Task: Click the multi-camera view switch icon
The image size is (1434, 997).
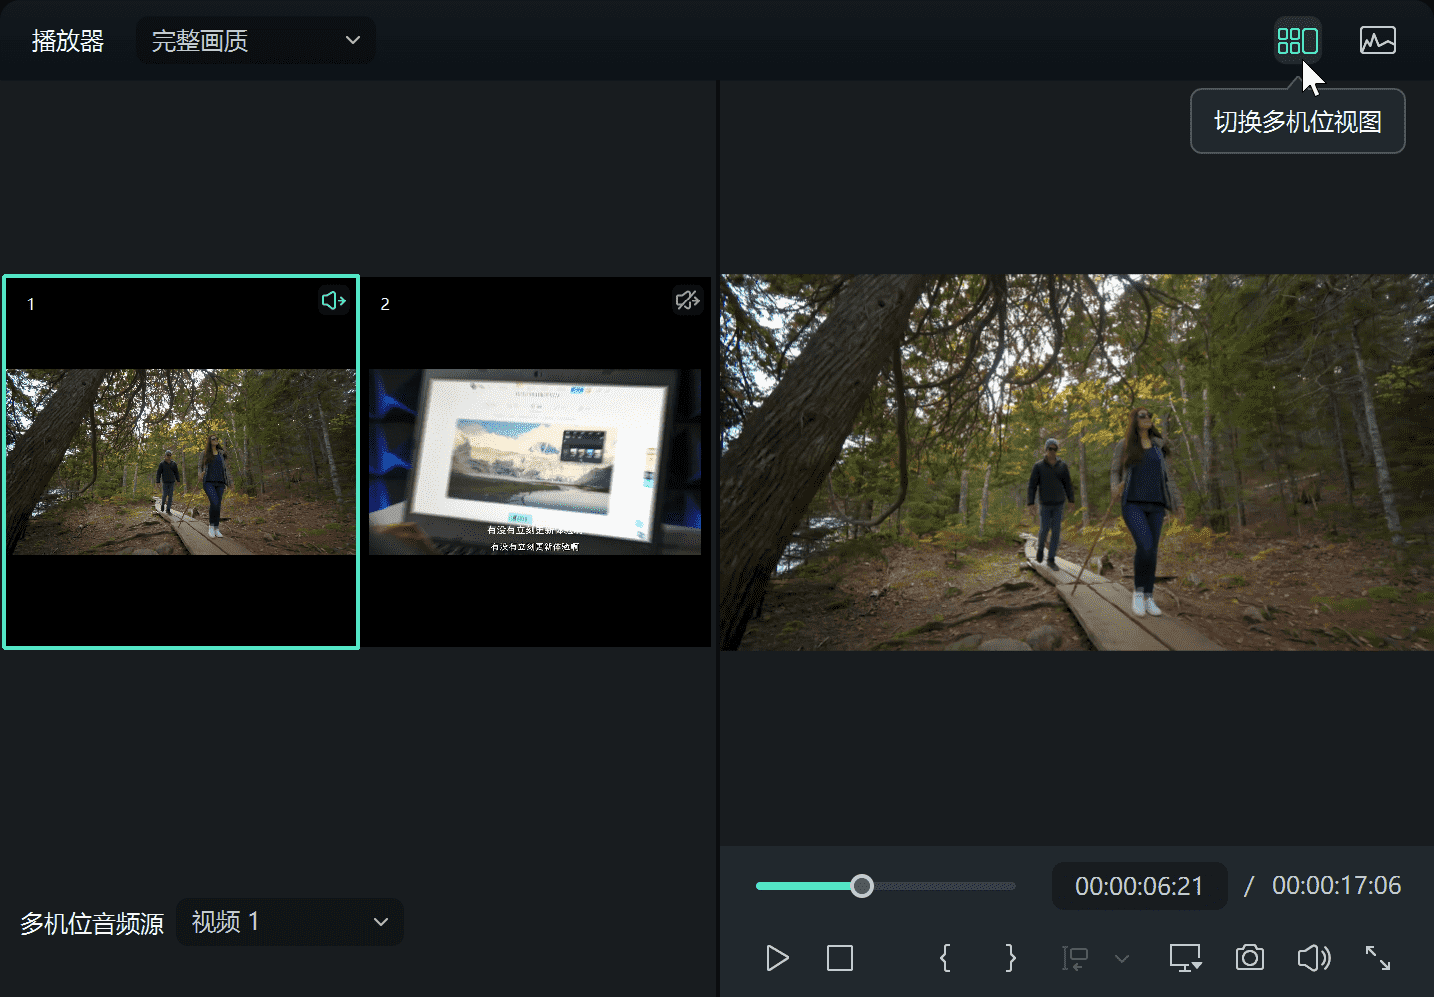Action: click(x=1297, y=41)
